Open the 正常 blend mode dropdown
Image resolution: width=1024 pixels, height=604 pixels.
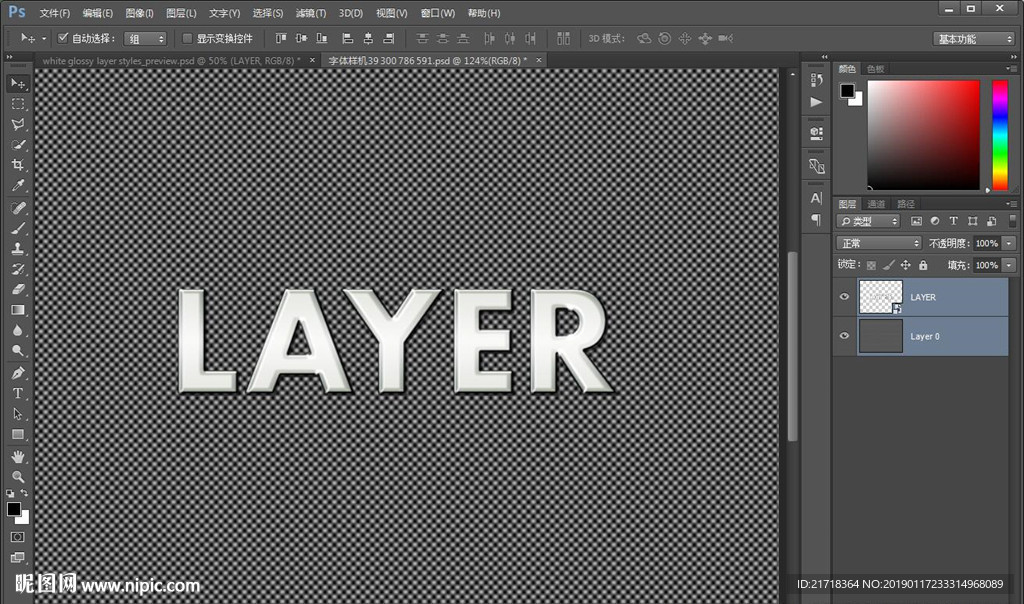[879, 243]
